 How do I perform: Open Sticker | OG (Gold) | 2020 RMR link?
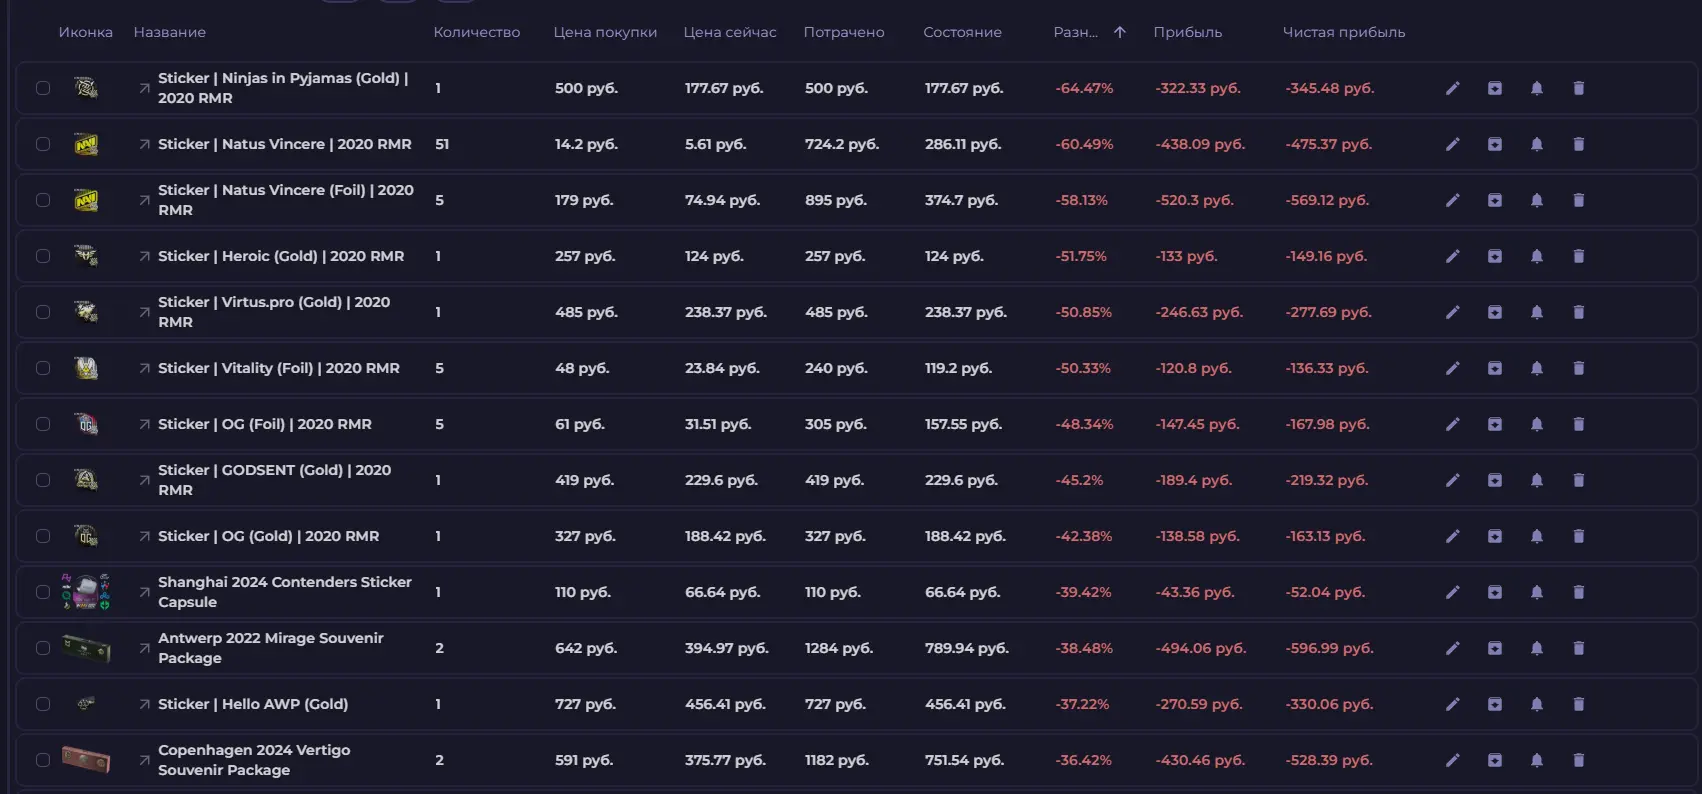[x=268, y=536]
